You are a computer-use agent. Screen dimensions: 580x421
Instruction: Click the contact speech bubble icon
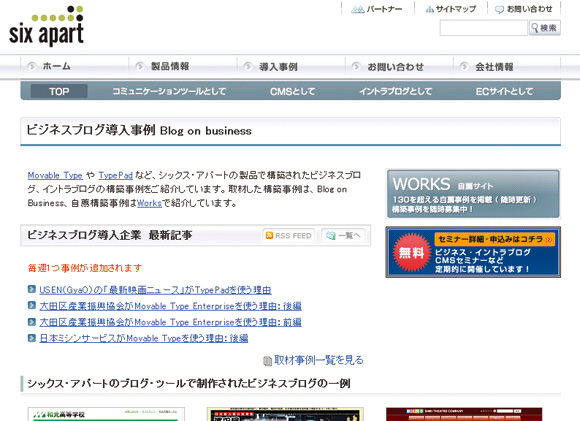click(x=499, y=10)
